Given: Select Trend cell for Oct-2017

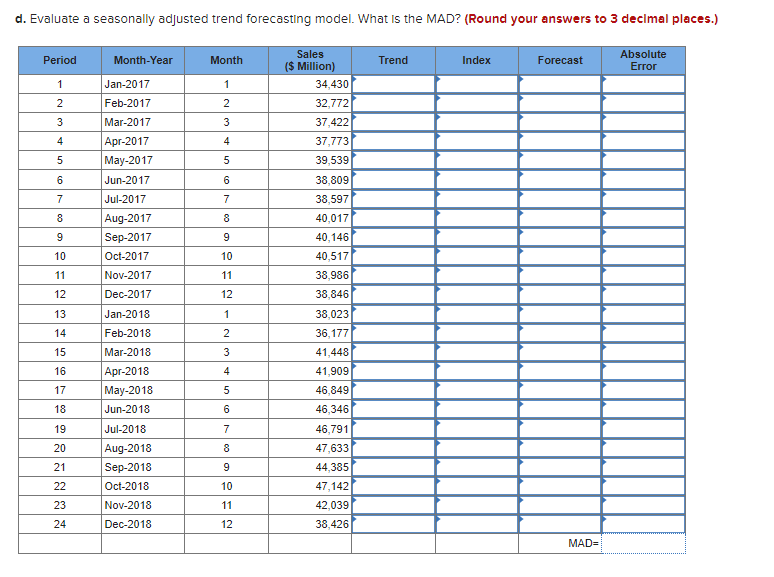Looking at the screenshot, I should (393, 256).
